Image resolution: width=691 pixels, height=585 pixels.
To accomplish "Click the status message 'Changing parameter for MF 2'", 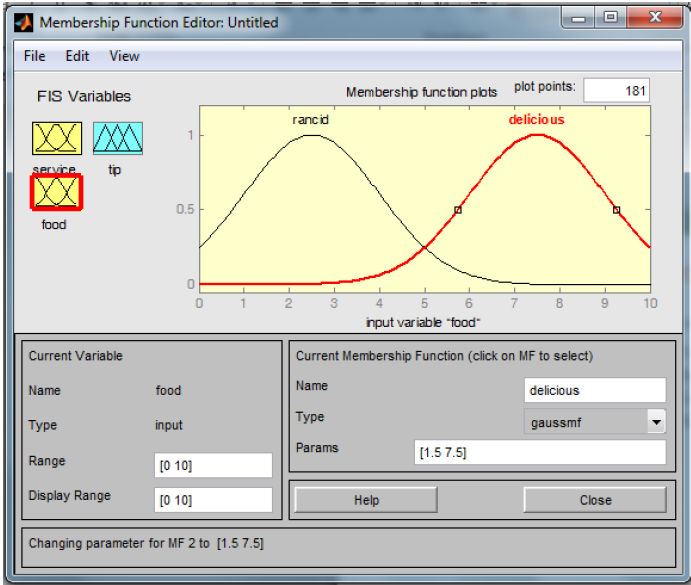I will click(146, 543).
